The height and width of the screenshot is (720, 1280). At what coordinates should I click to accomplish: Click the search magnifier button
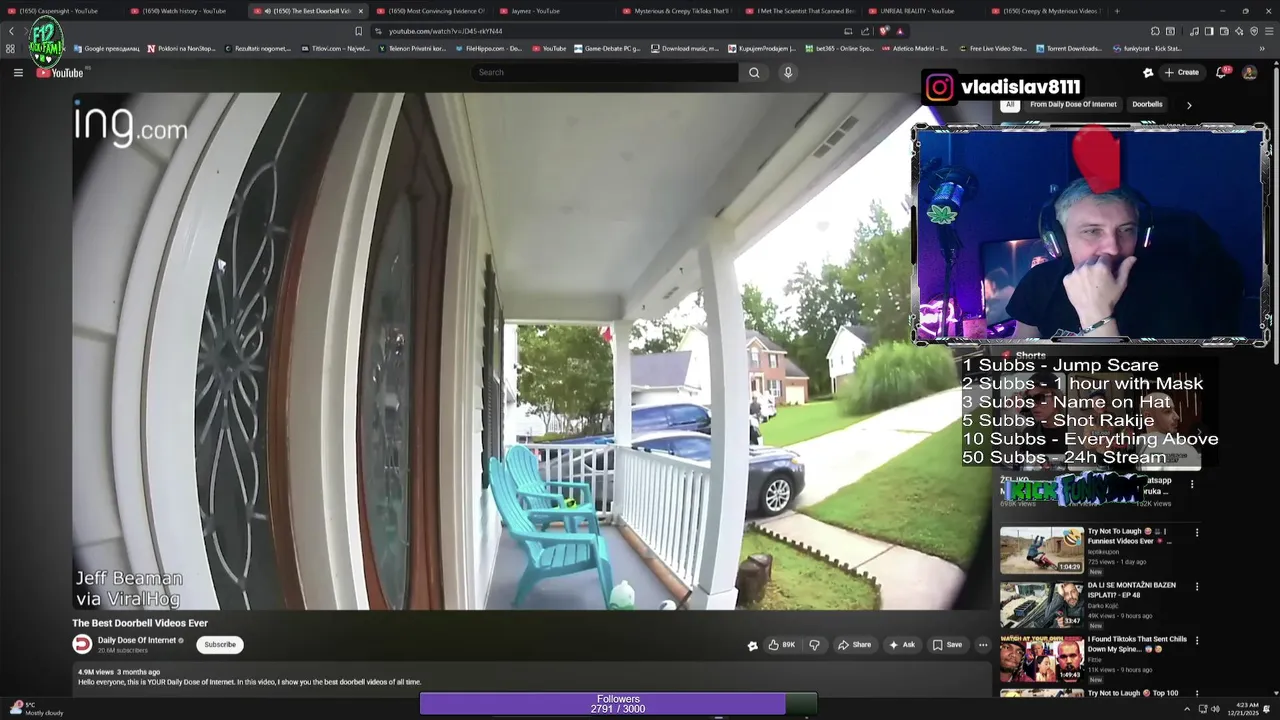[x=754, y=72]
